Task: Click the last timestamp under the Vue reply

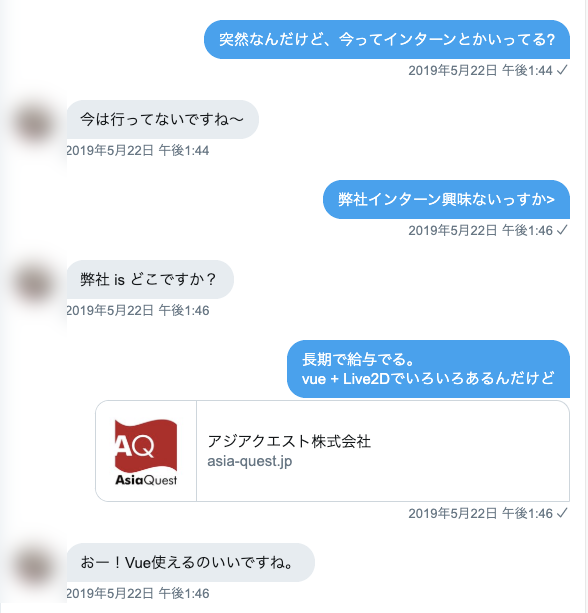Action: [x=138, y=594]
